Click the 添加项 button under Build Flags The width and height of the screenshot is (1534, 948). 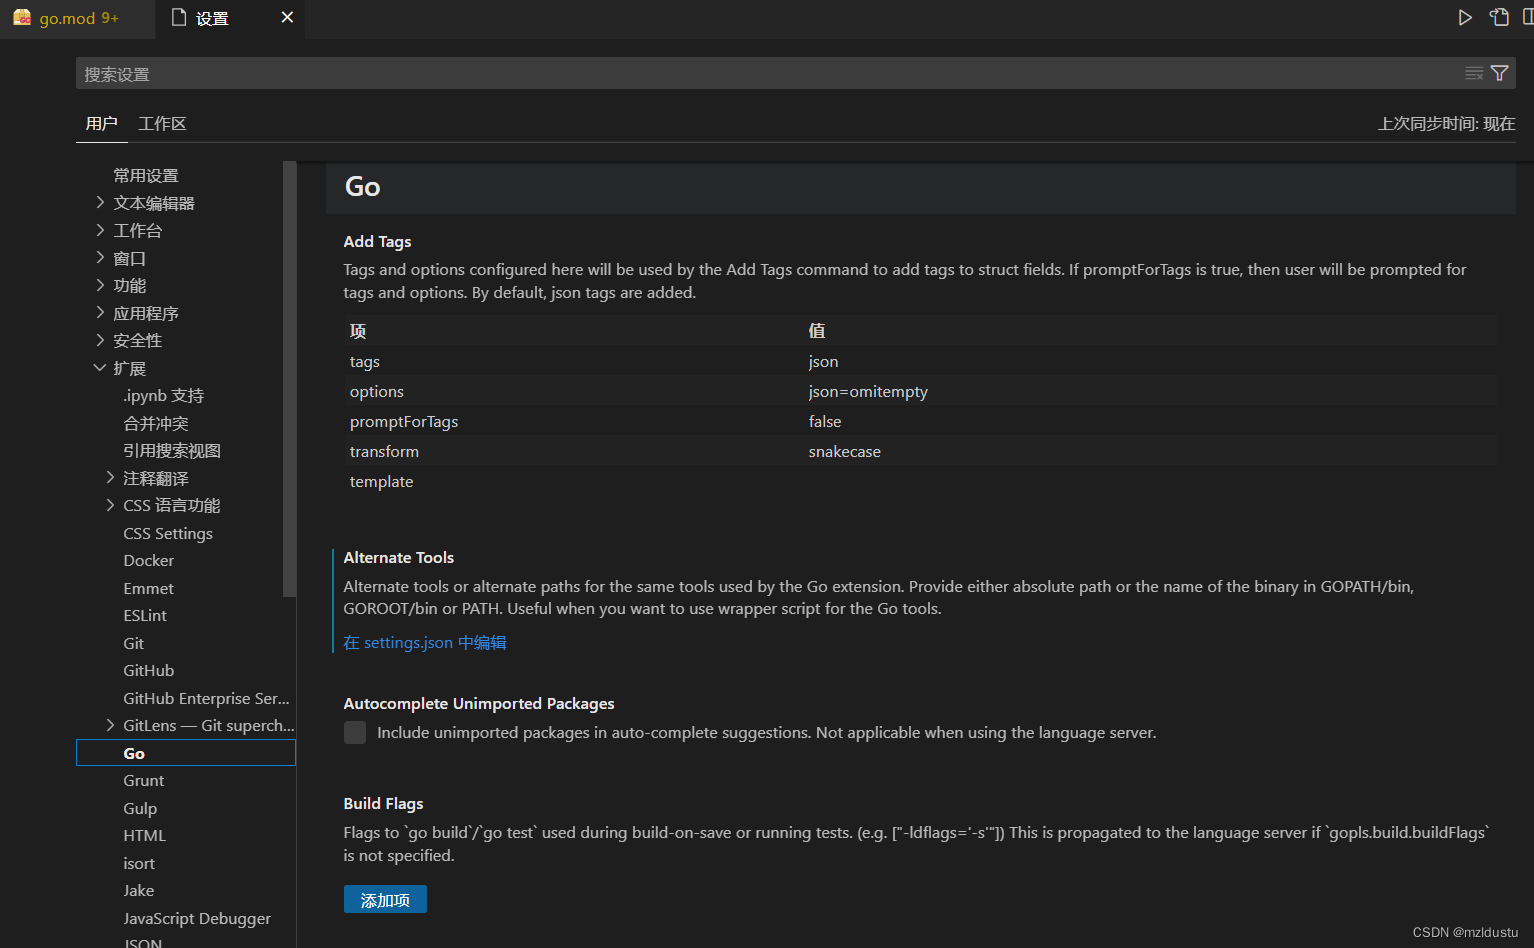pyautogui.click(x=385, y=899)
